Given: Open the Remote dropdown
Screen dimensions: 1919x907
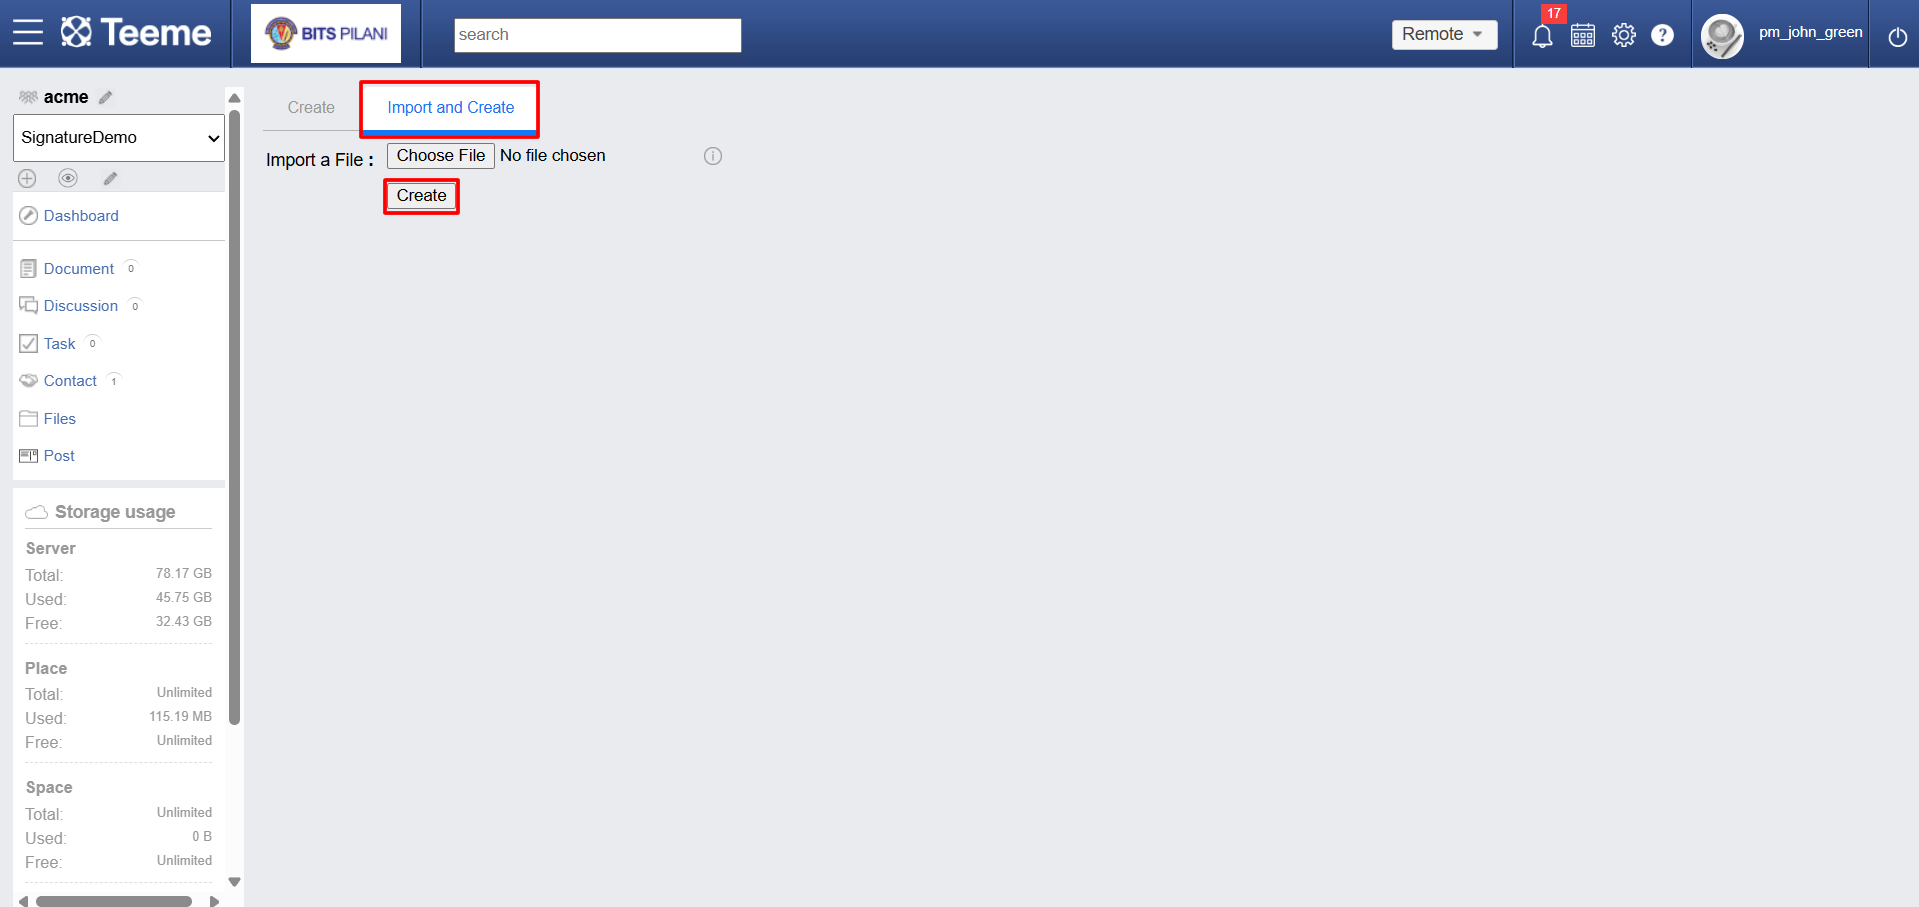Looking at the screenshot, I should pyautogui.click(x=1444, y=34).
